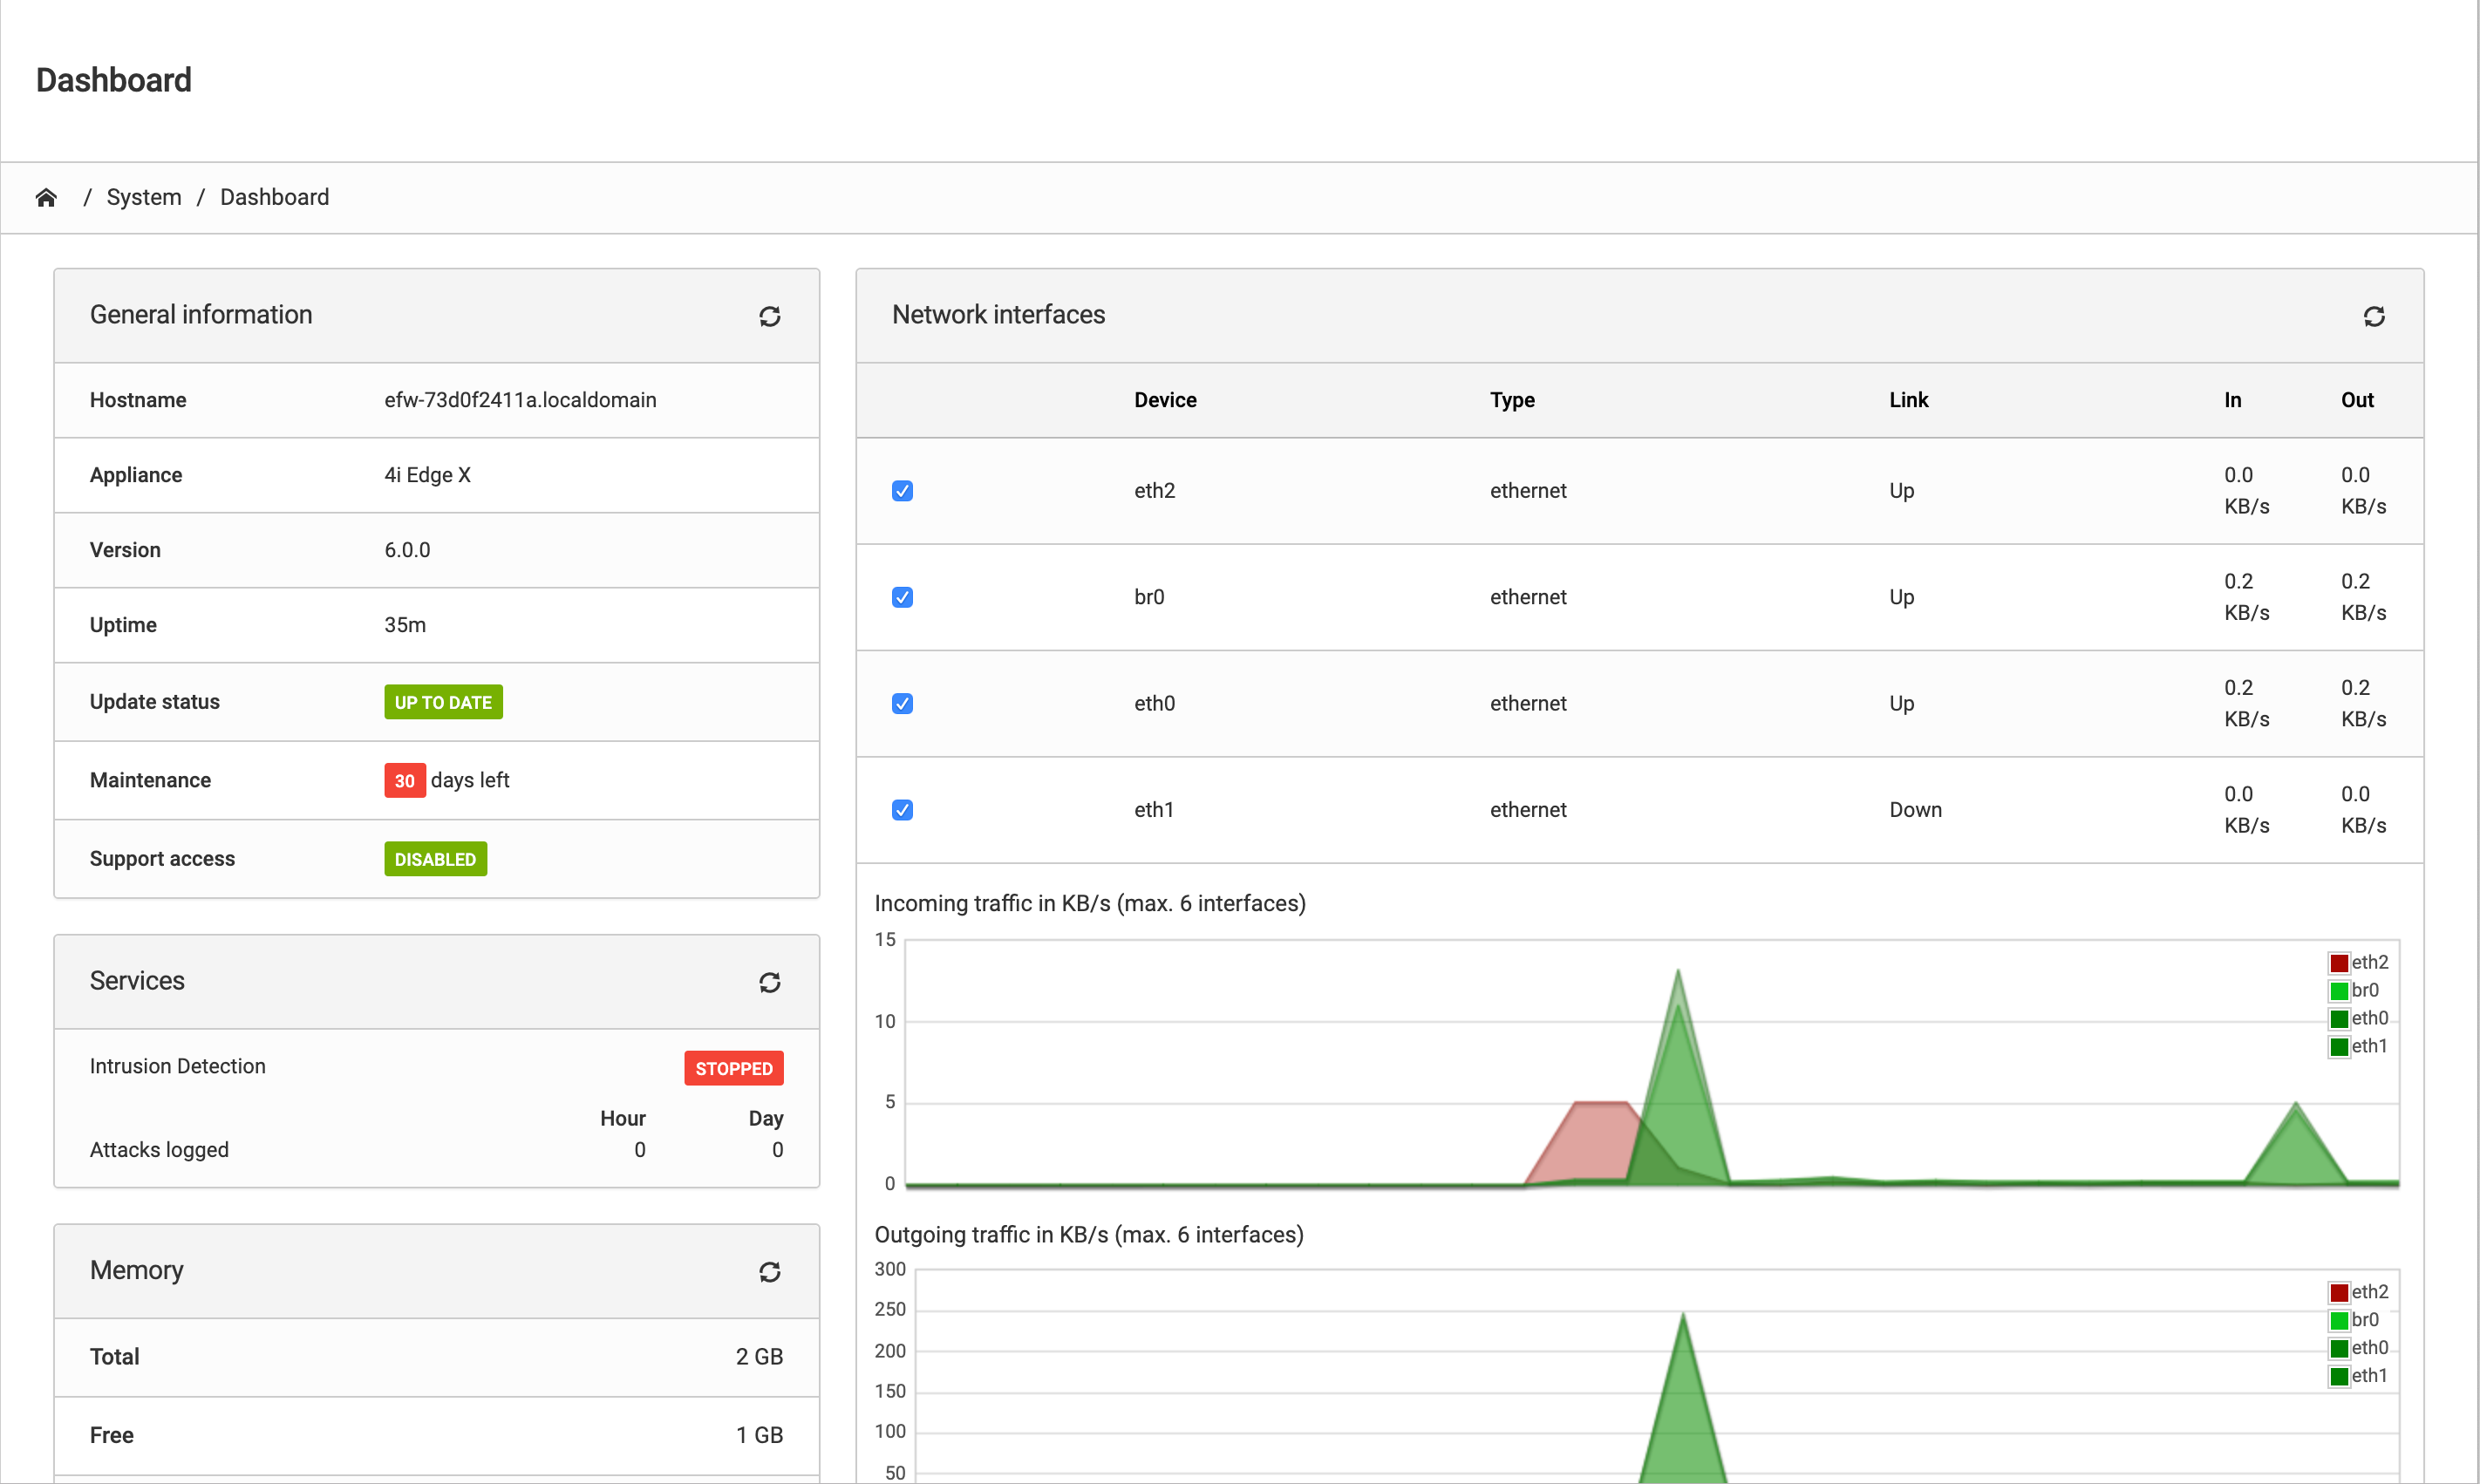Click the home icon in breadcrumb

click(x=46, y=197)
